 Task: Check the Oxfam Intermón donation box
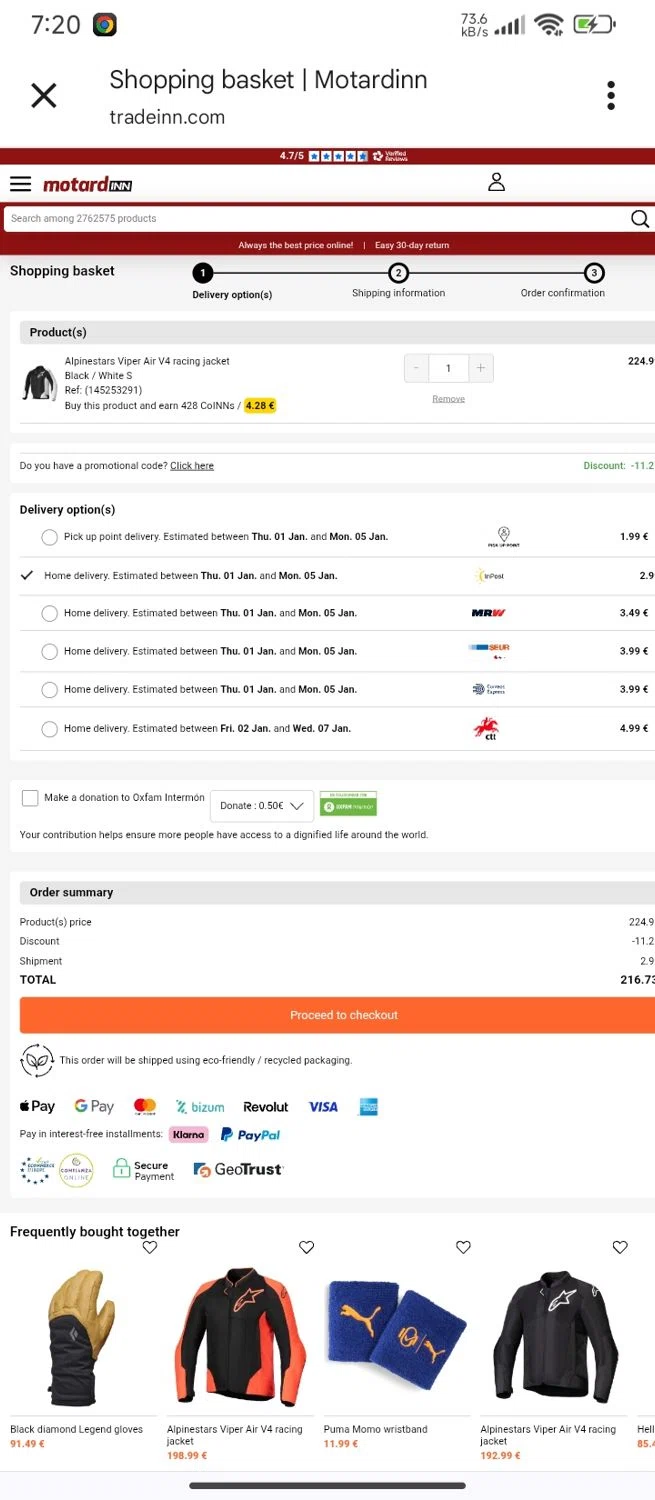click(30, 798)
